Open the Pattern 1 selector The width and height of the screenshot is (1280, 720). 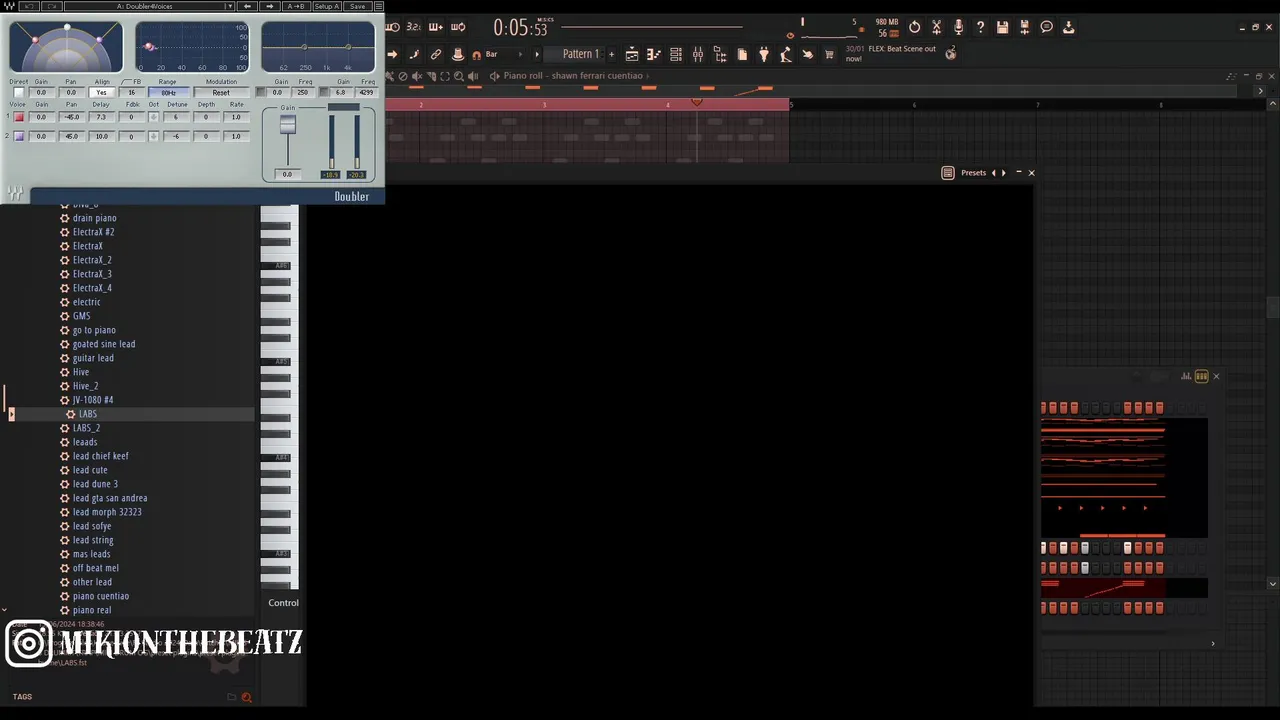click(x=580, y=54)
